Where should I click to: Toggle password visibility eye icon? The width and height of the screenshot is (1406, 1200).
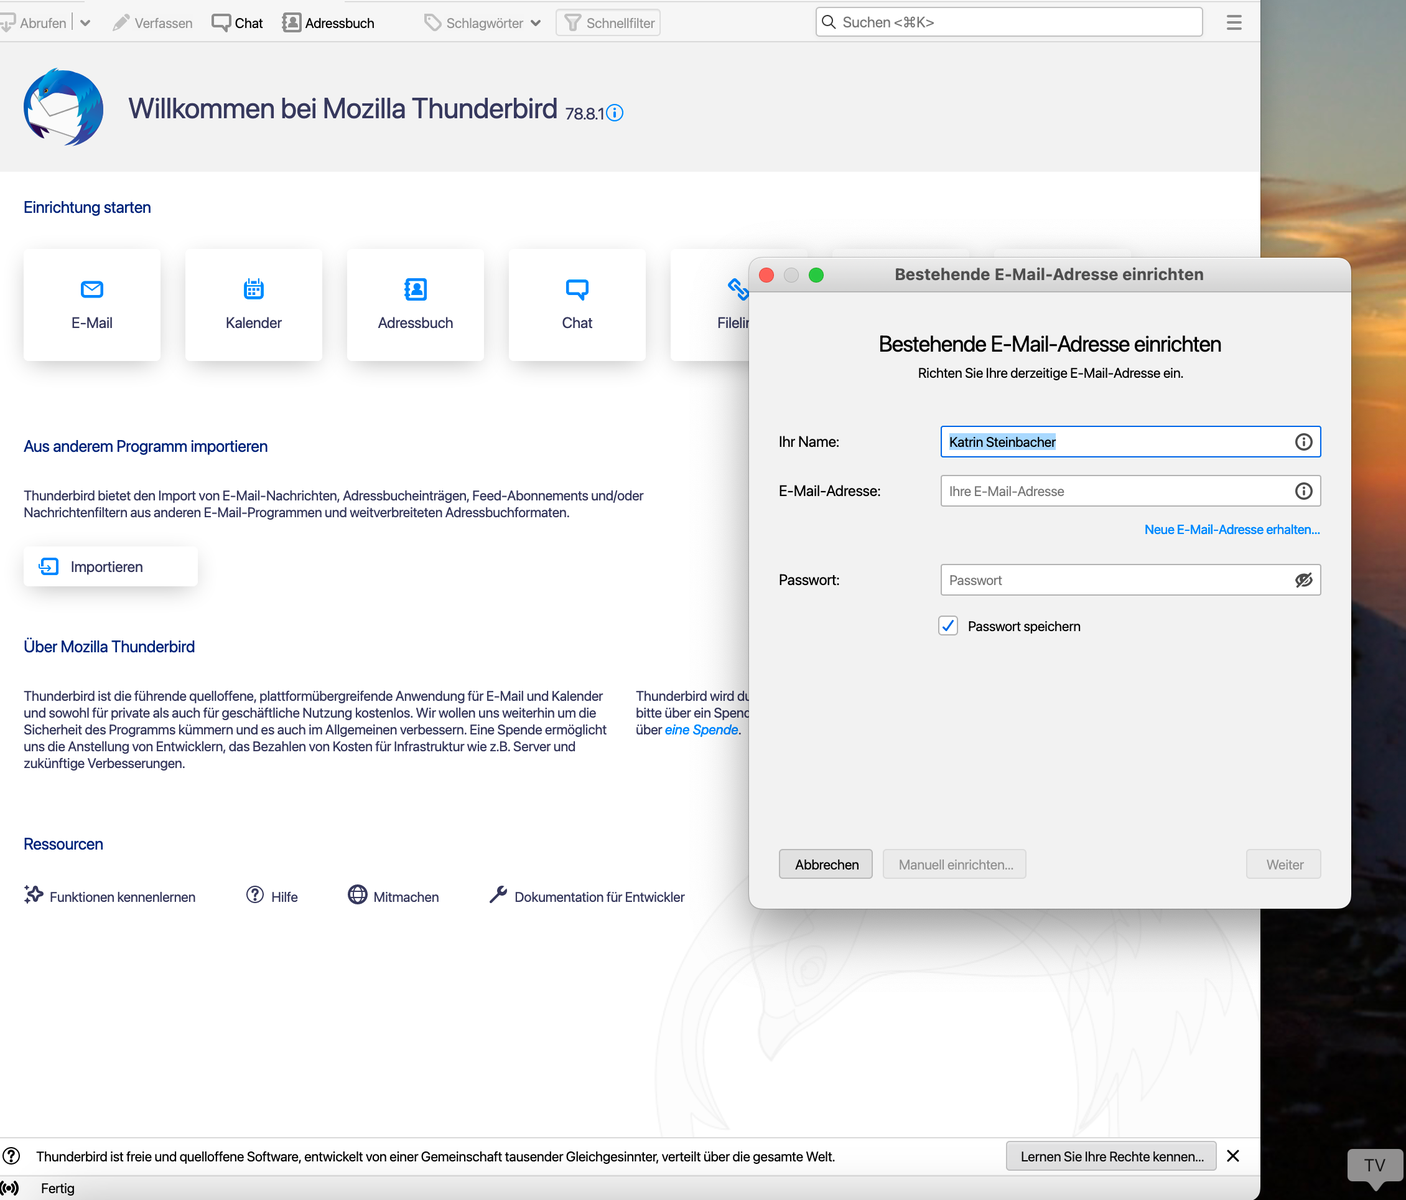[1303, 580]
